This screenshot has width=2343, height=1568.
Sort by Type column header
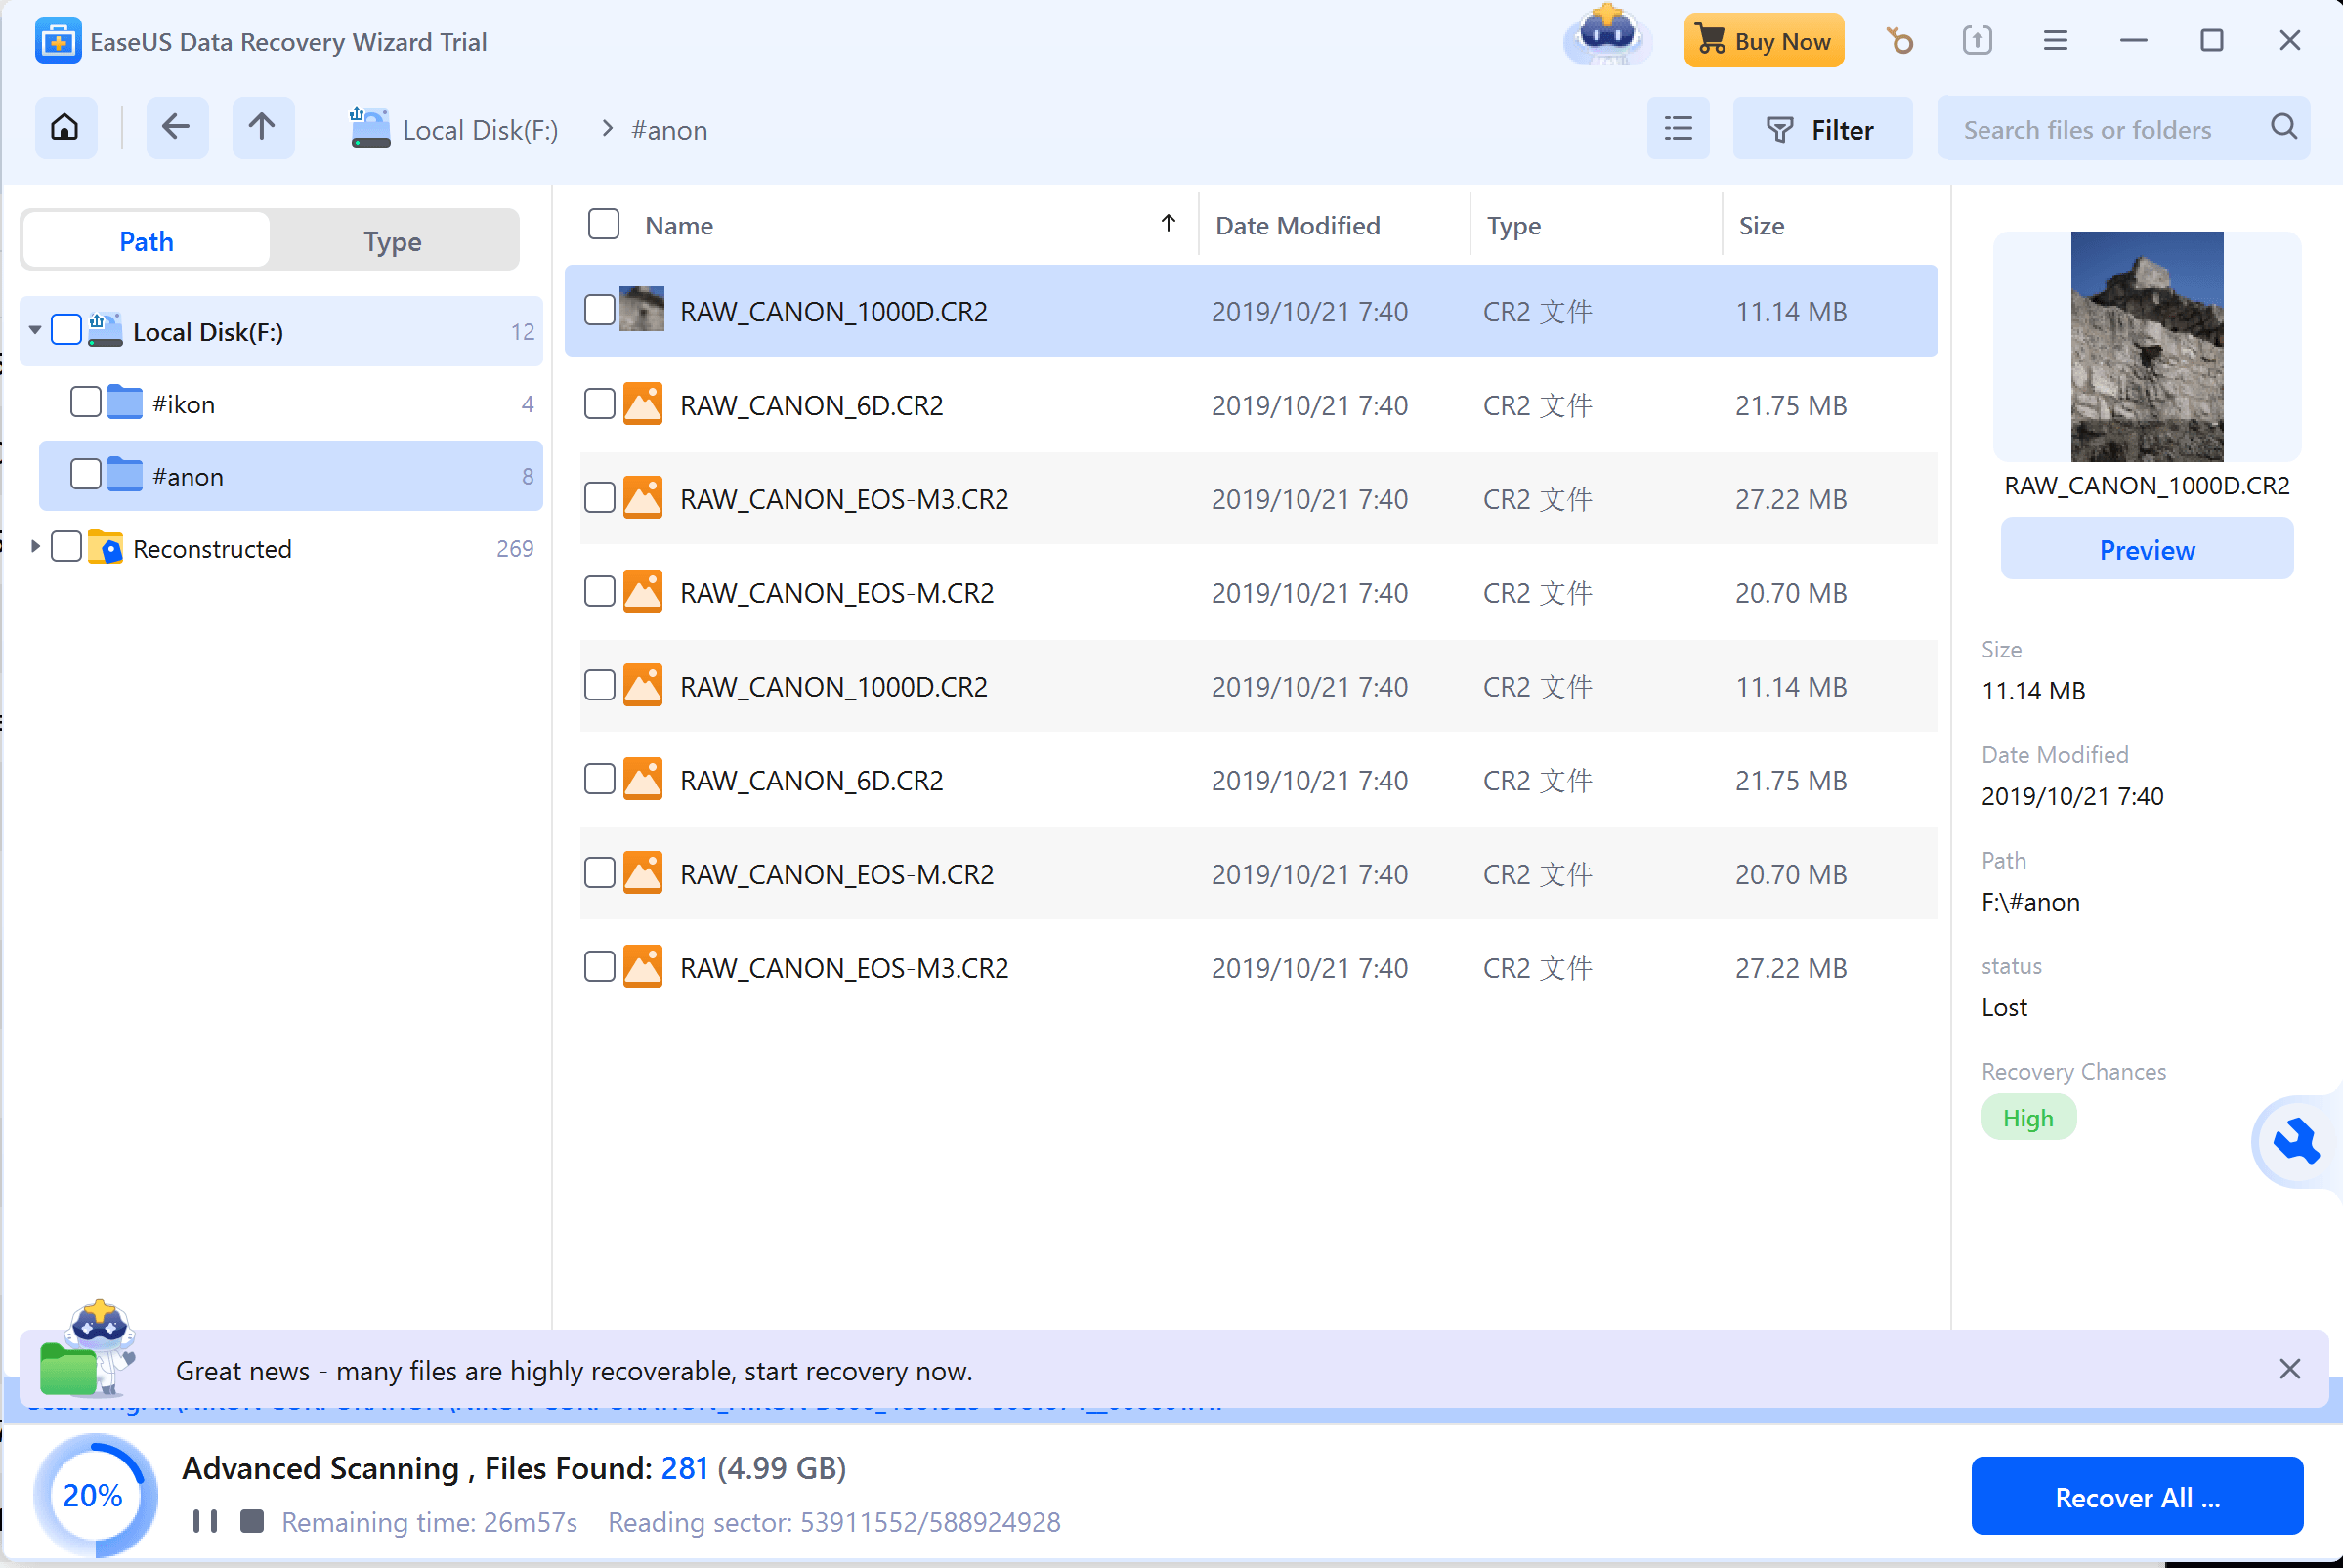click(x=1514, y=226)
